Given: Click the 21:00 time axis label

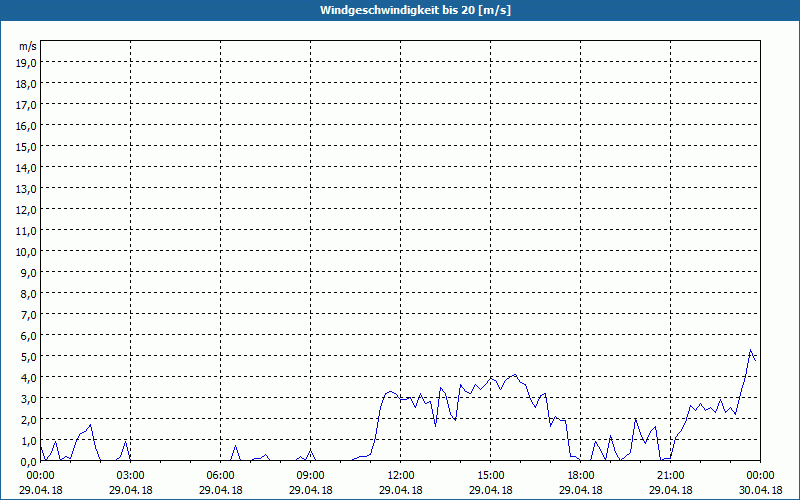Looking at the screenshot, I should [670, 476].
